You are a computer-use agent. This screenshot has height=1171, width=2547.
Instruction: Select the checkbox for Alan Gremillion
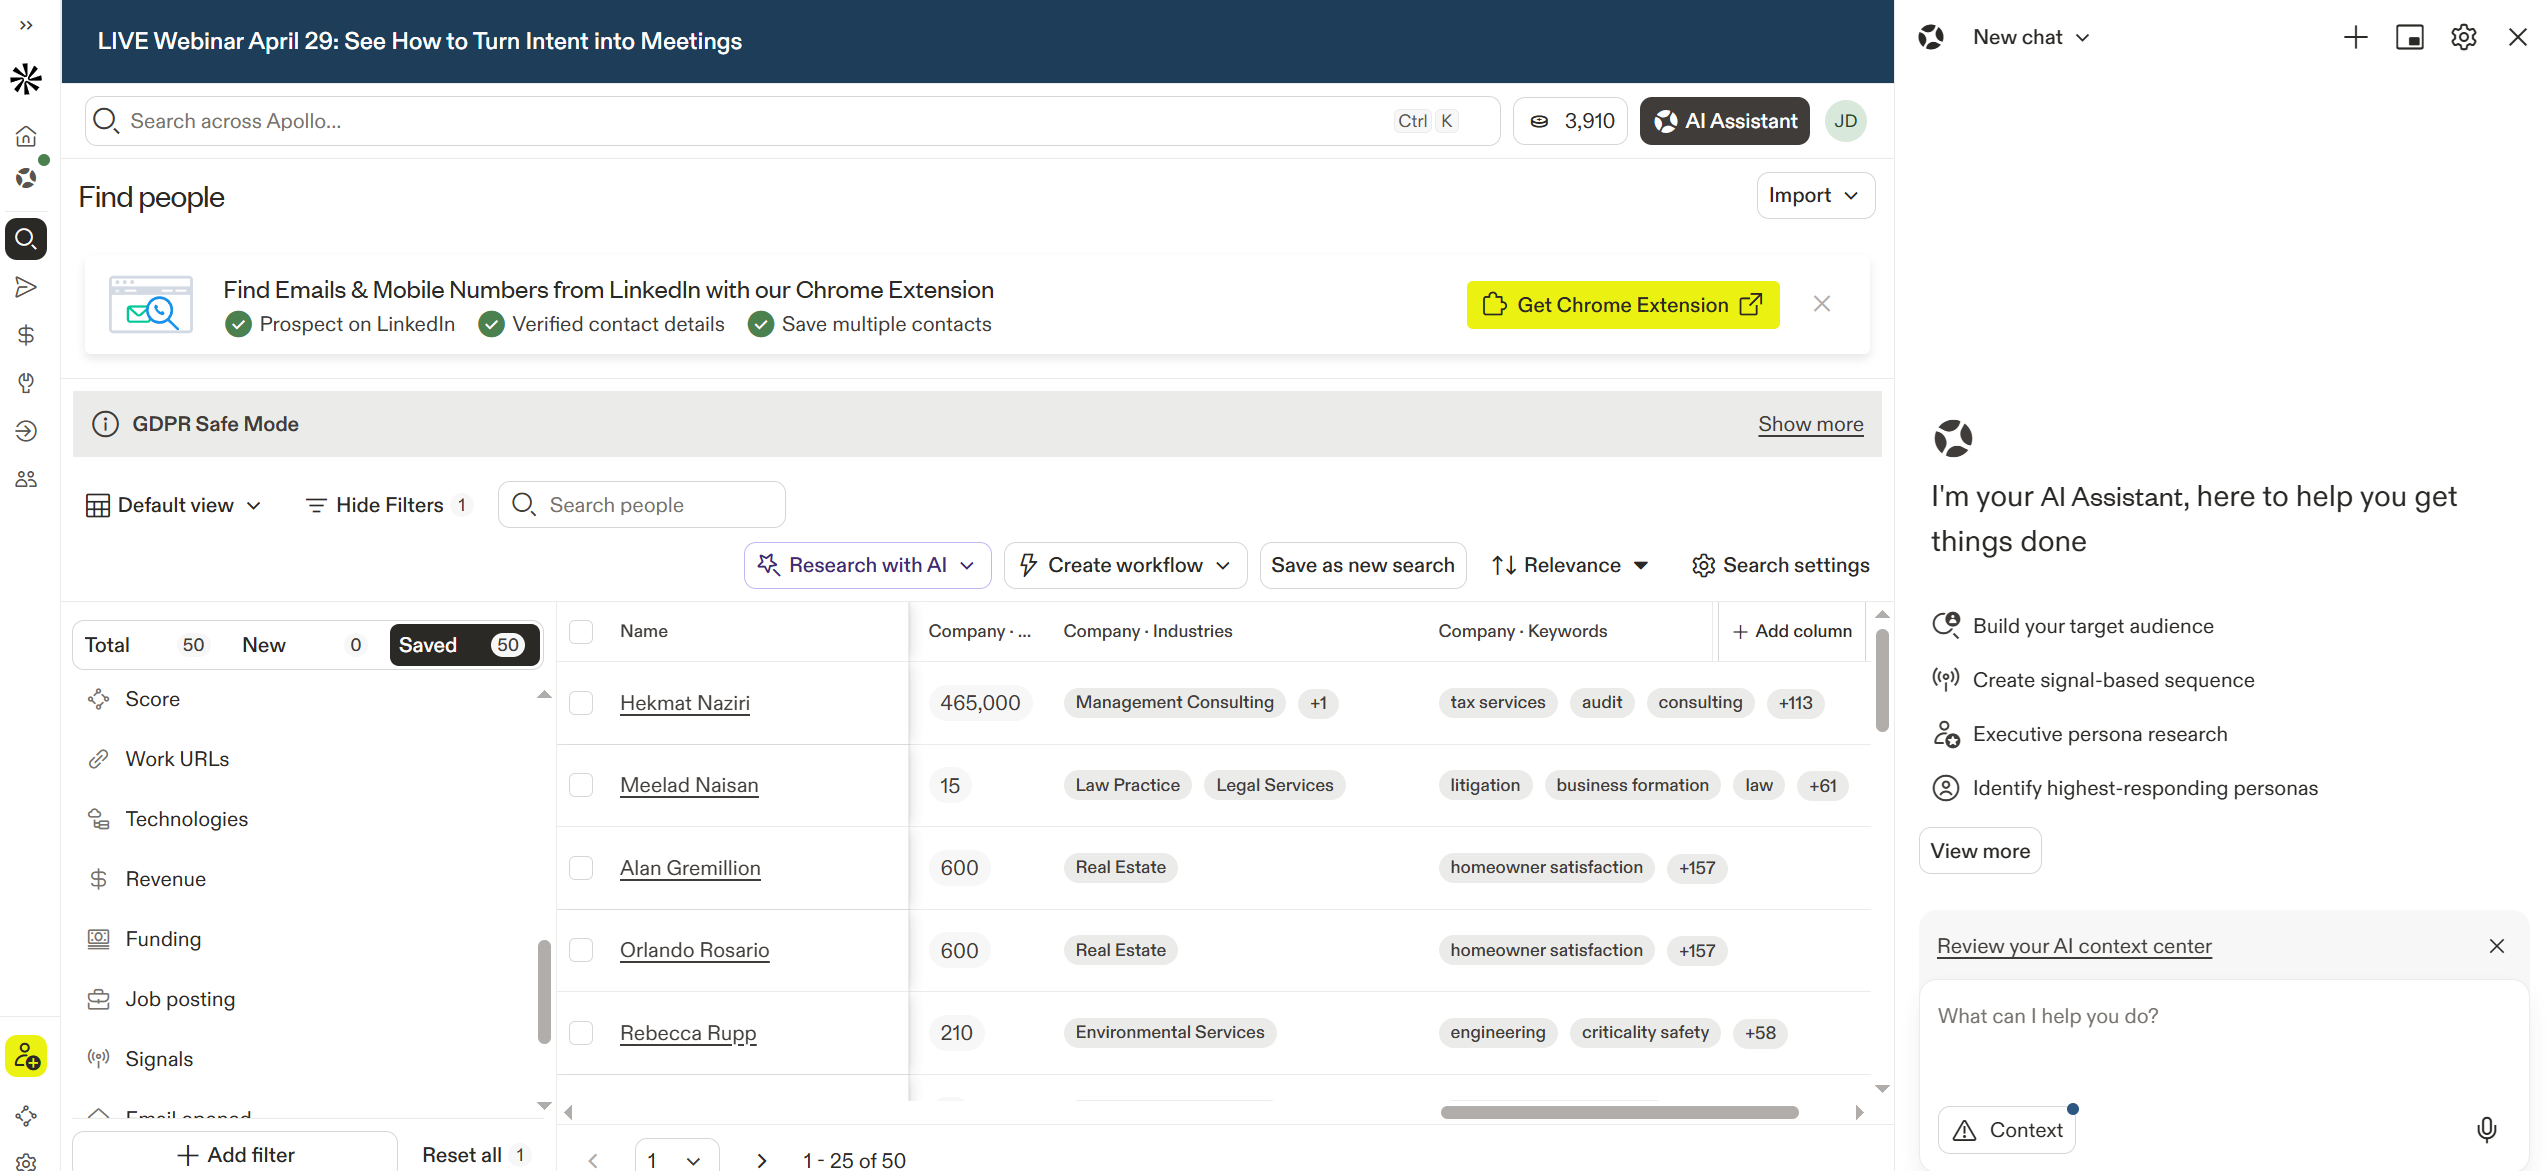(x=581, y=868)
